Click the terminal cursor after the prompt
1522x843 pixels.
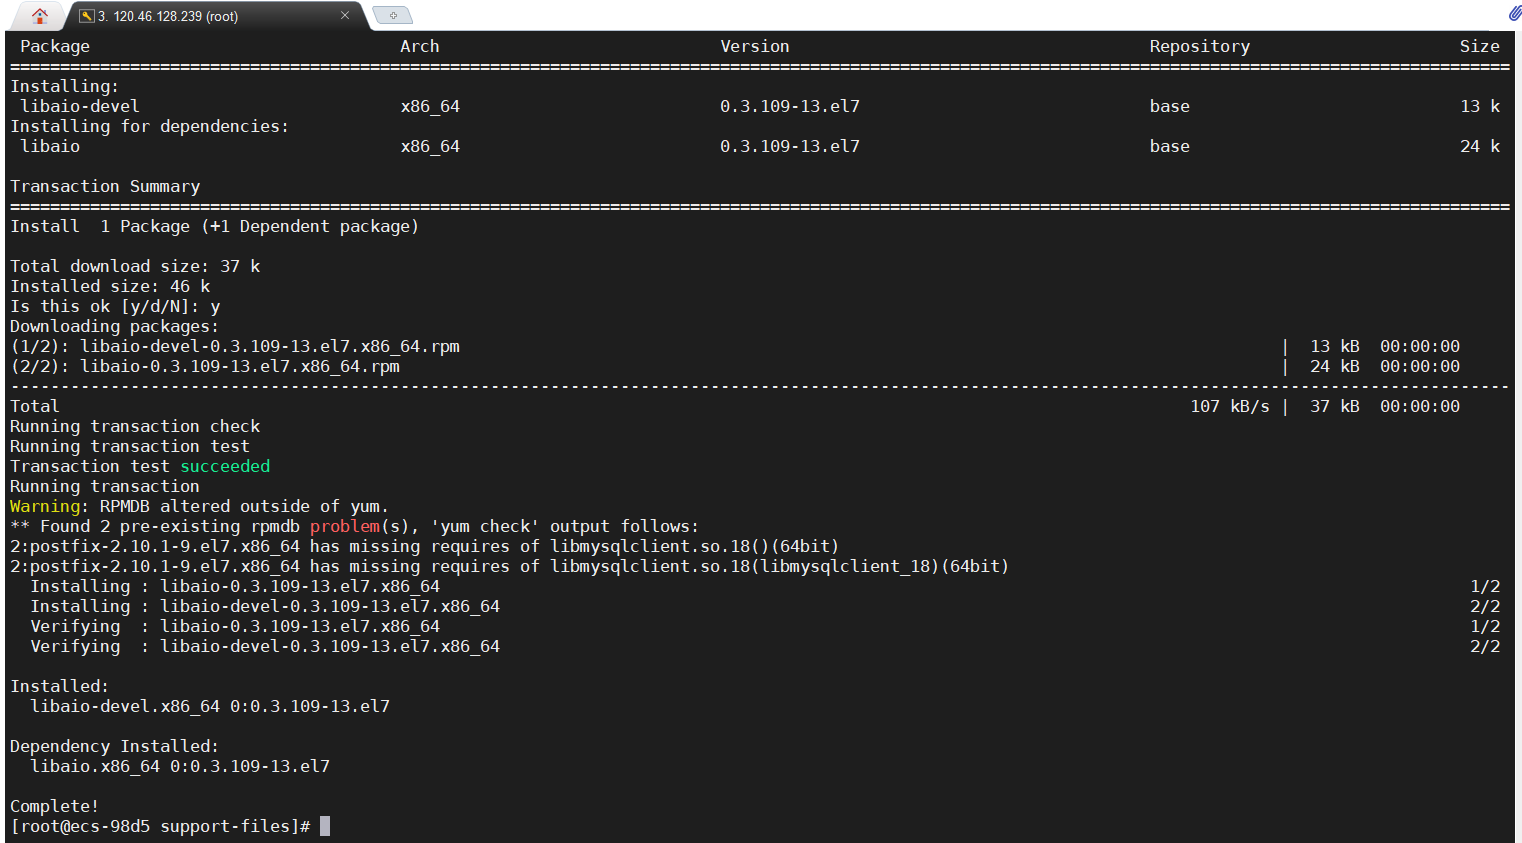(325, 826)
